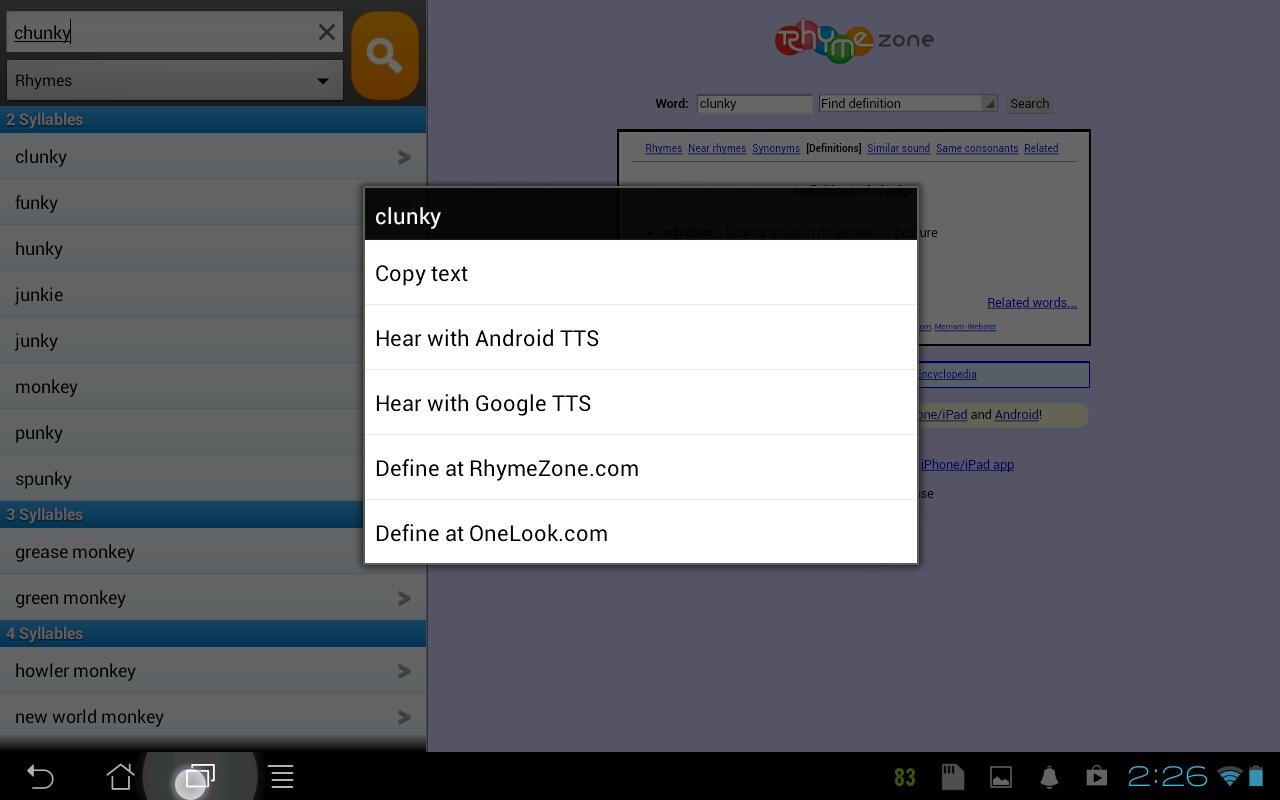Click the Android link
The width and height of the screenshot is (1280, 800).
pos(1016,415)
